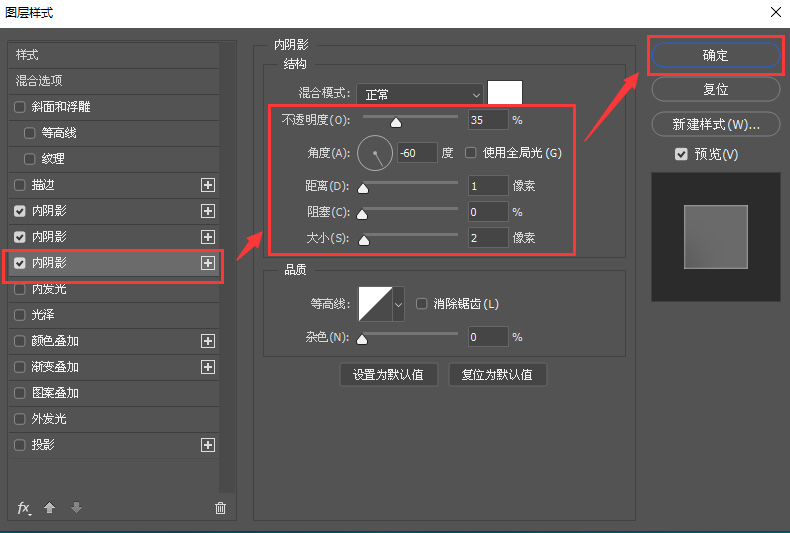This screenshot has width=790, height=533.
Task: Uncheck the highlighted 内阴影 checkbox
Action: tap(20, 263)
